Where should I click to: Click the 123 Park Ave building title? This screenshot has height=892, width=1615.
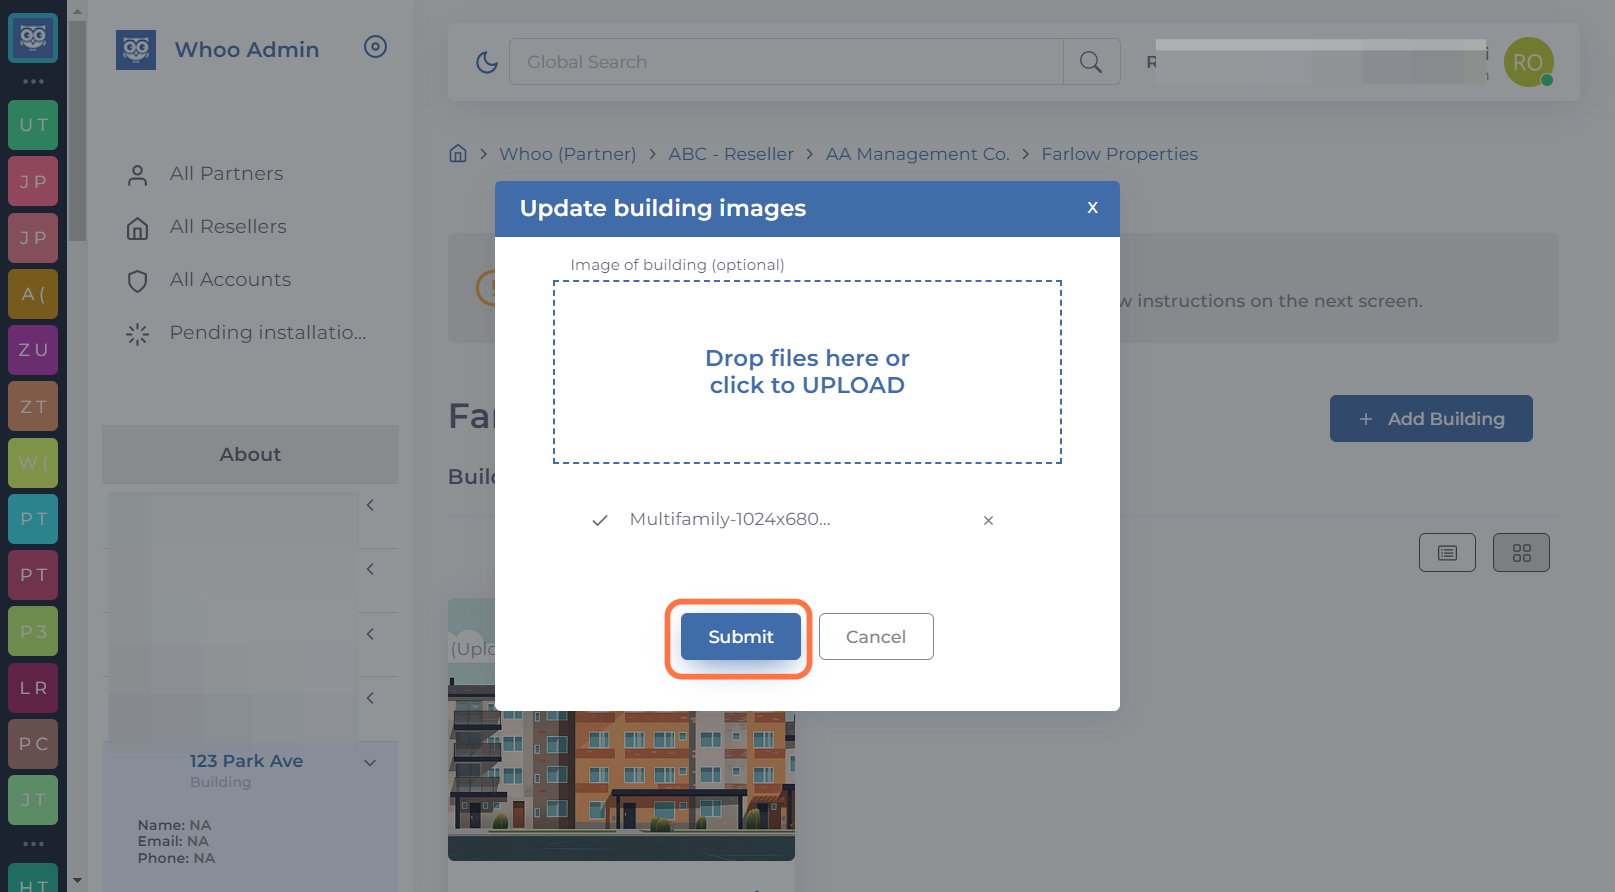pos(246,761)
